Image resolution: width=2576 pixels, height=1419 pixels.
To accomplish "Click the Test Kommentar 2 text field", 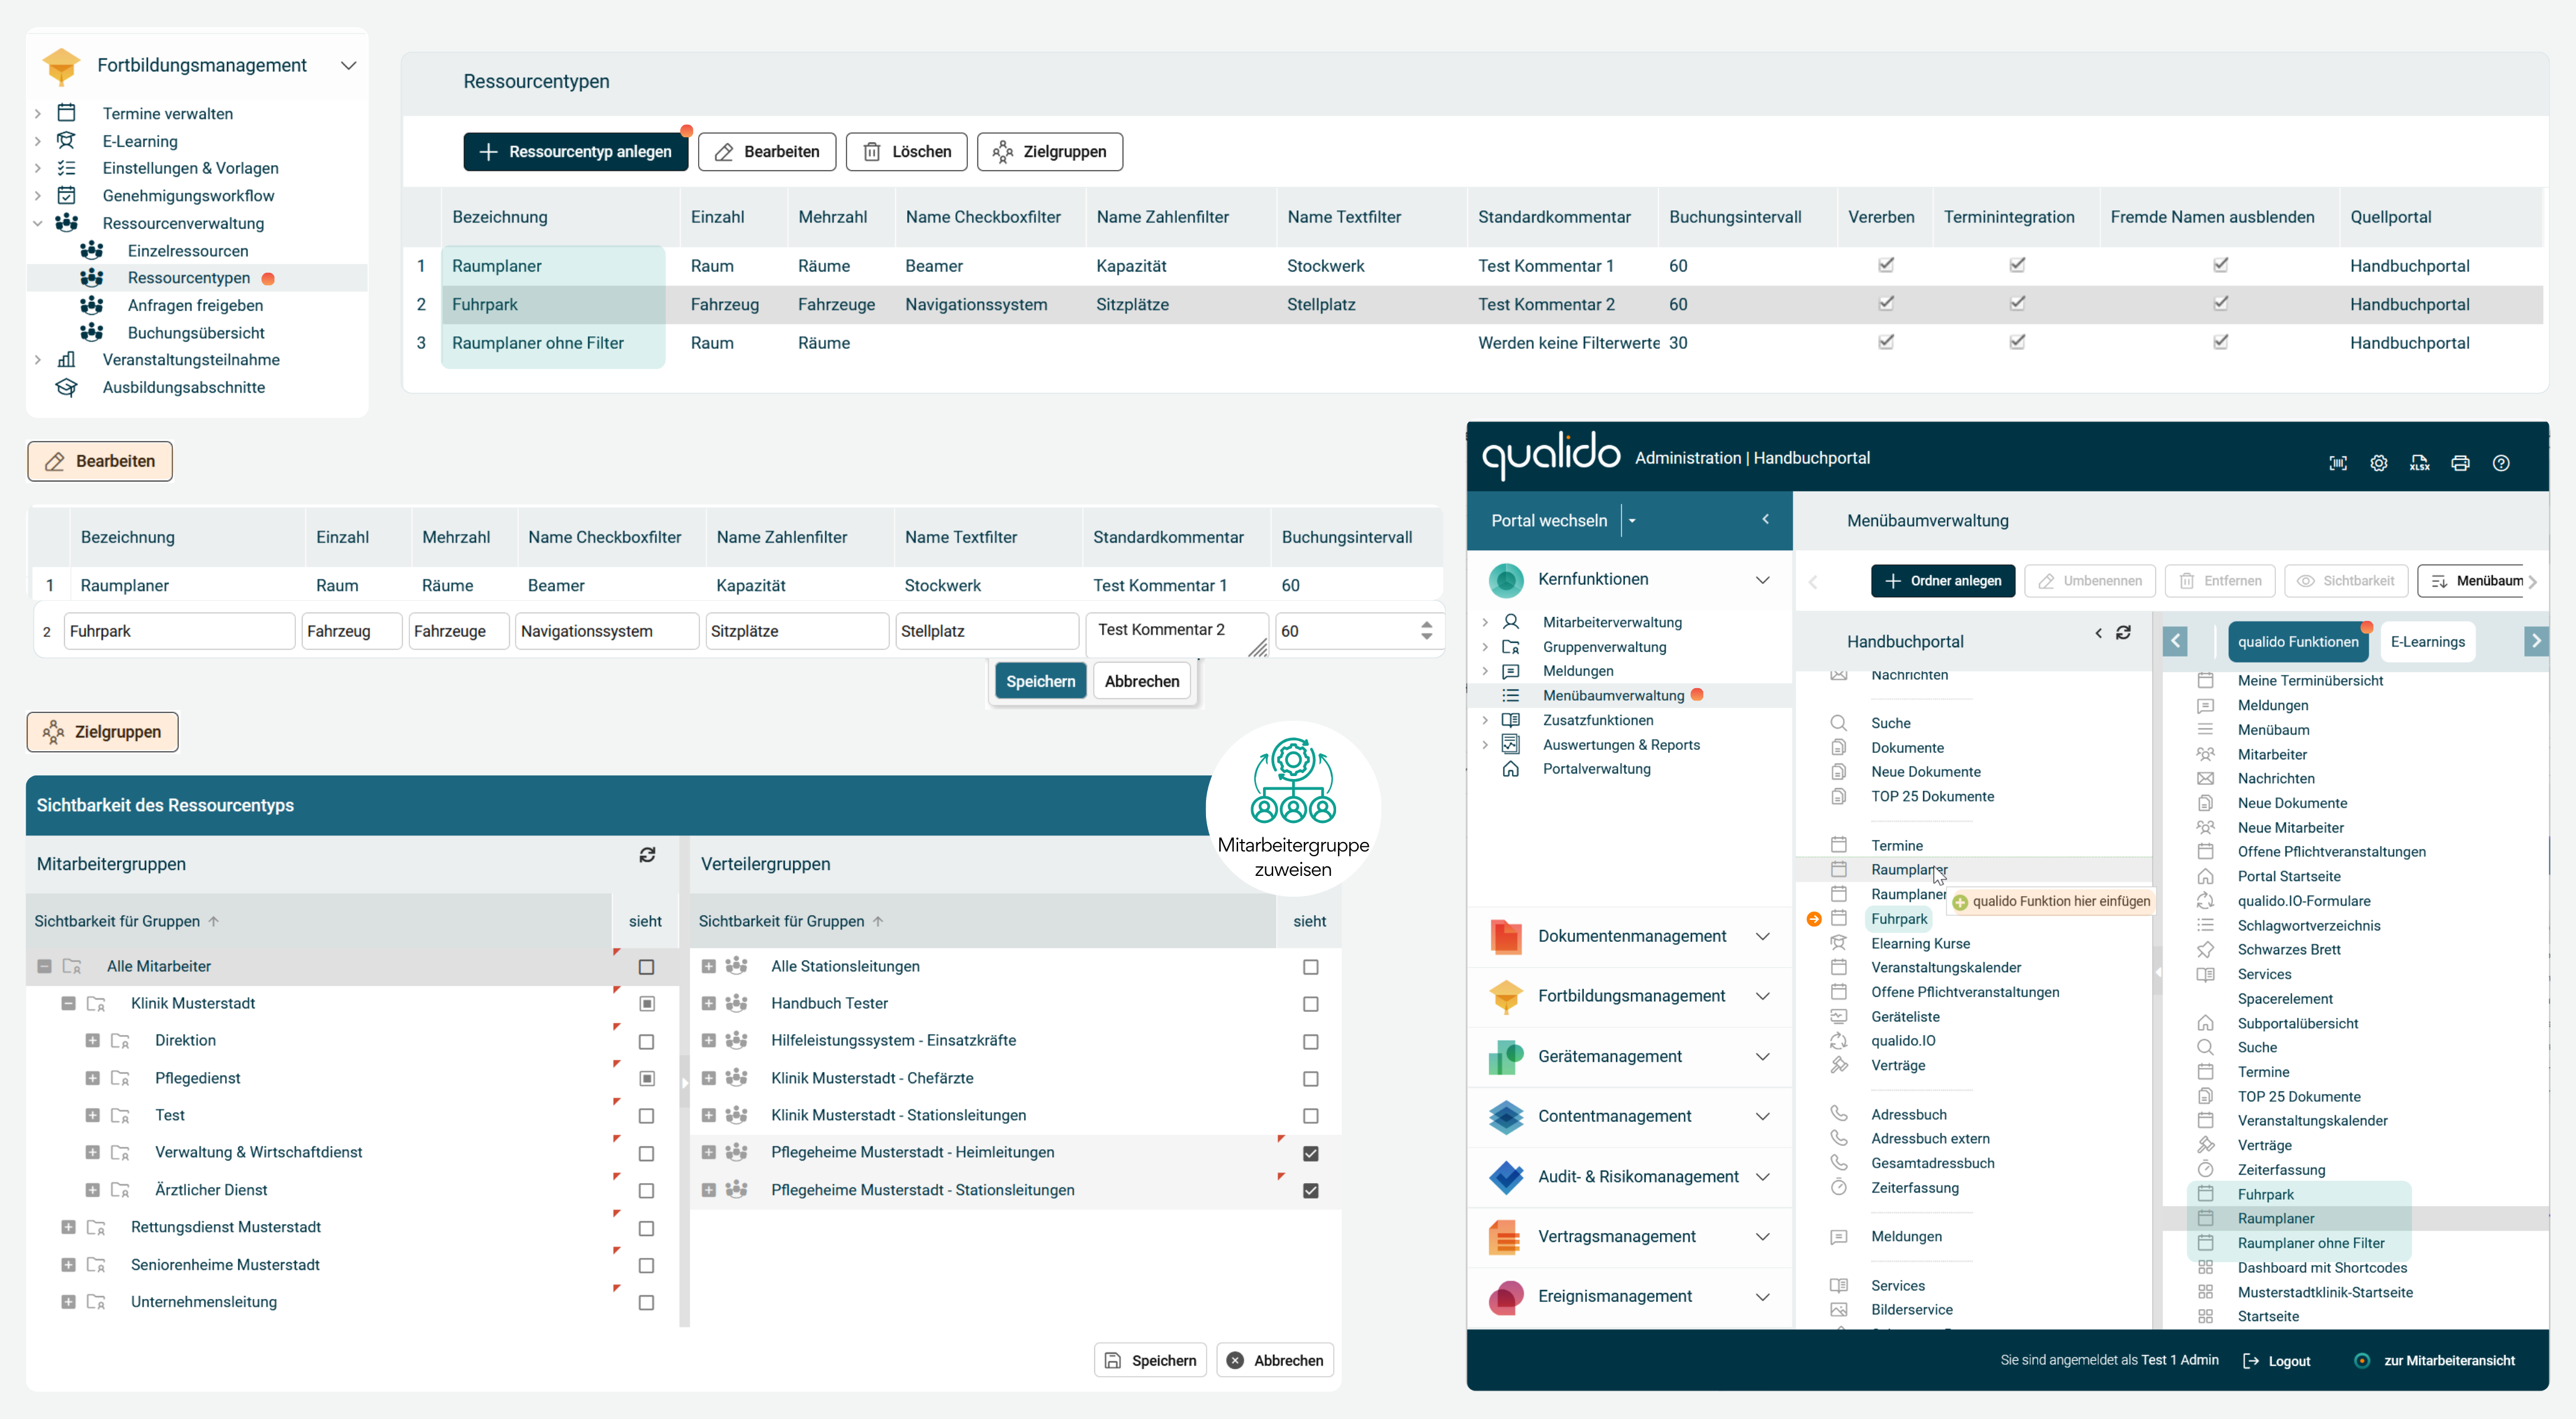I will [x=1170, y=631].
